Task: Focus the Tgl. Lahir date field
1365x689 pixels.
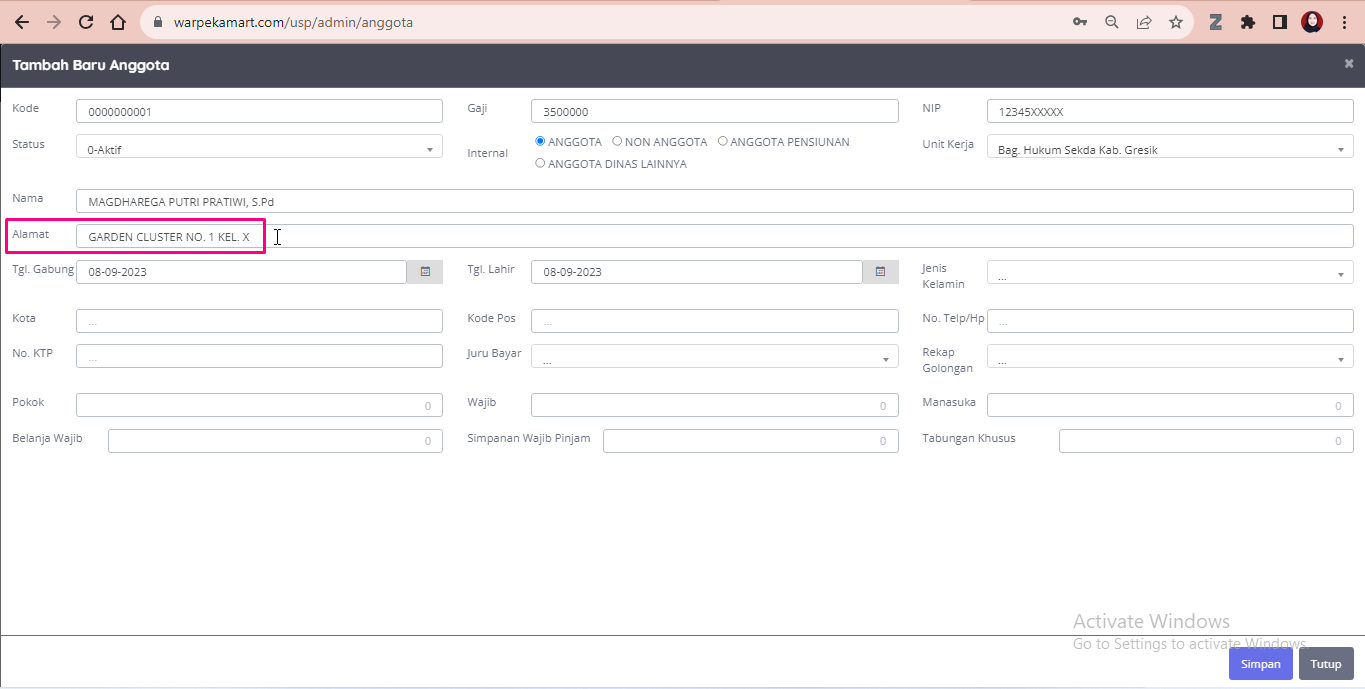Action: (697, 271)
